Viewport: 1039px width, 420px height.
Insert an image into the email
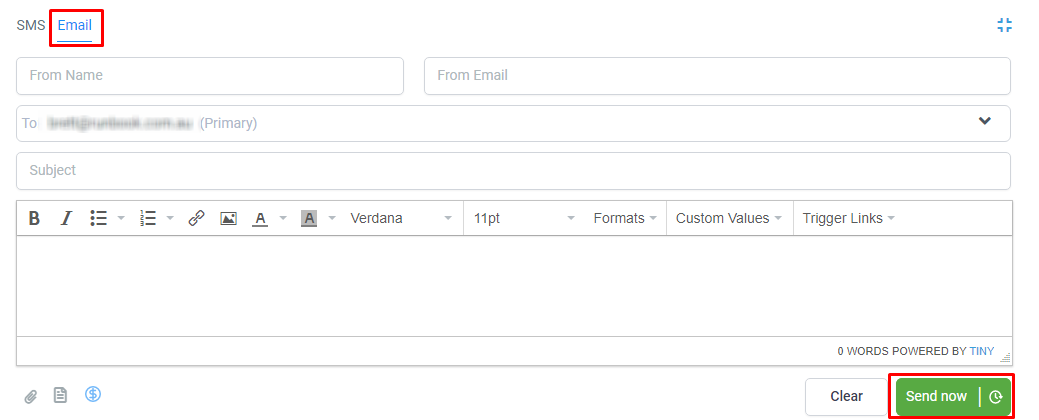229,218
